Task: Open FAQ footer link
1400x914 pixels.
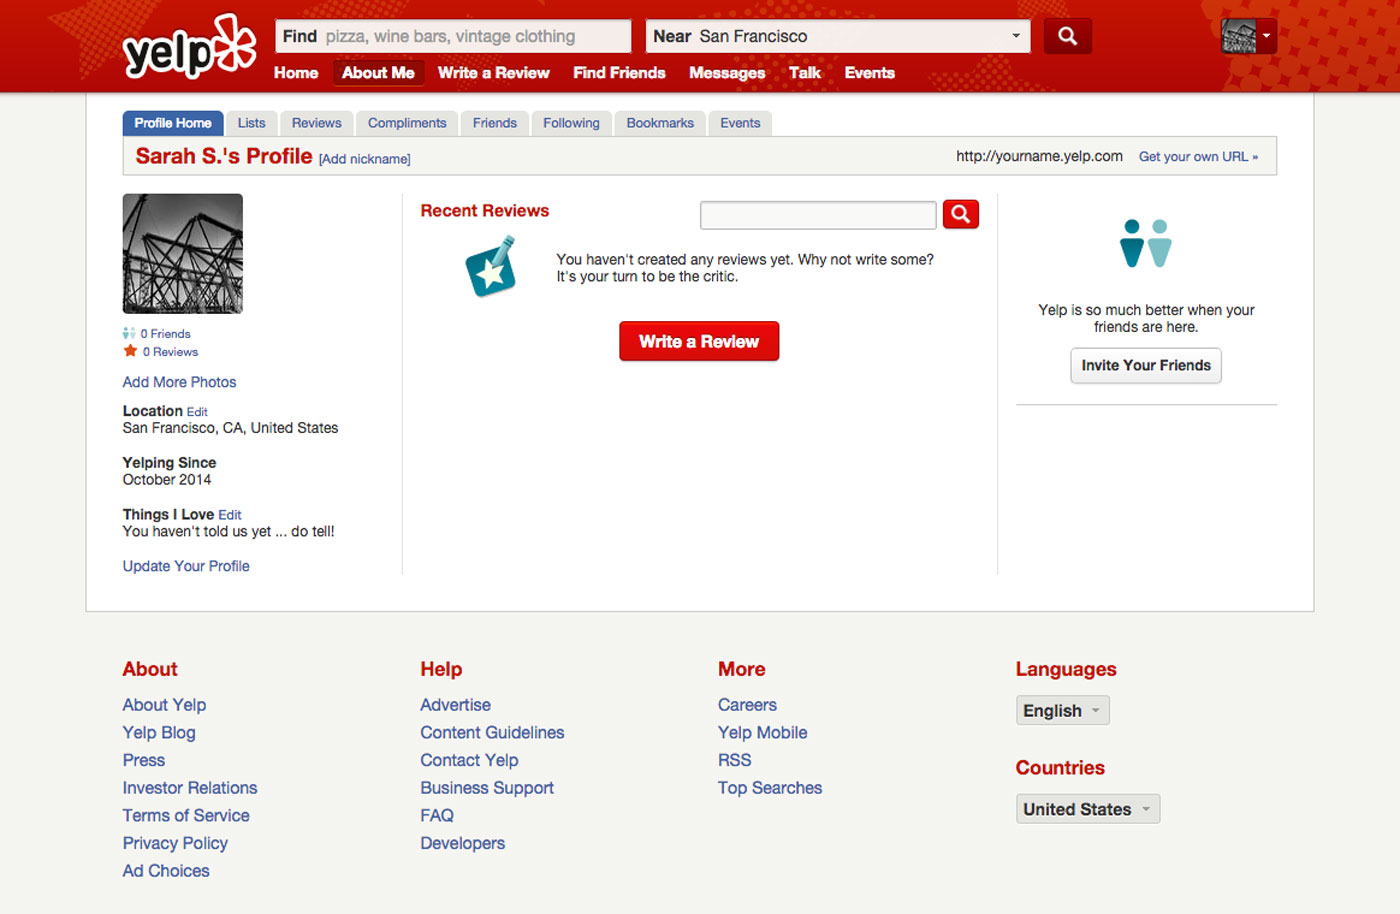Action: pyautogui.click(x=437, y=816)
